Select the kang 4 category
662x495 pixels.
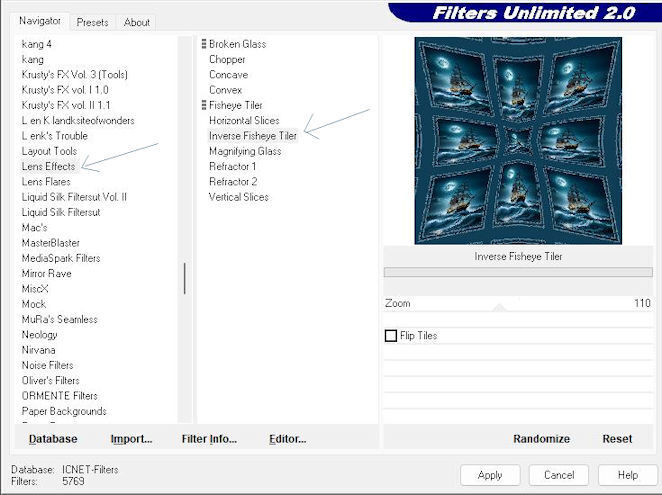pos(37,44)
